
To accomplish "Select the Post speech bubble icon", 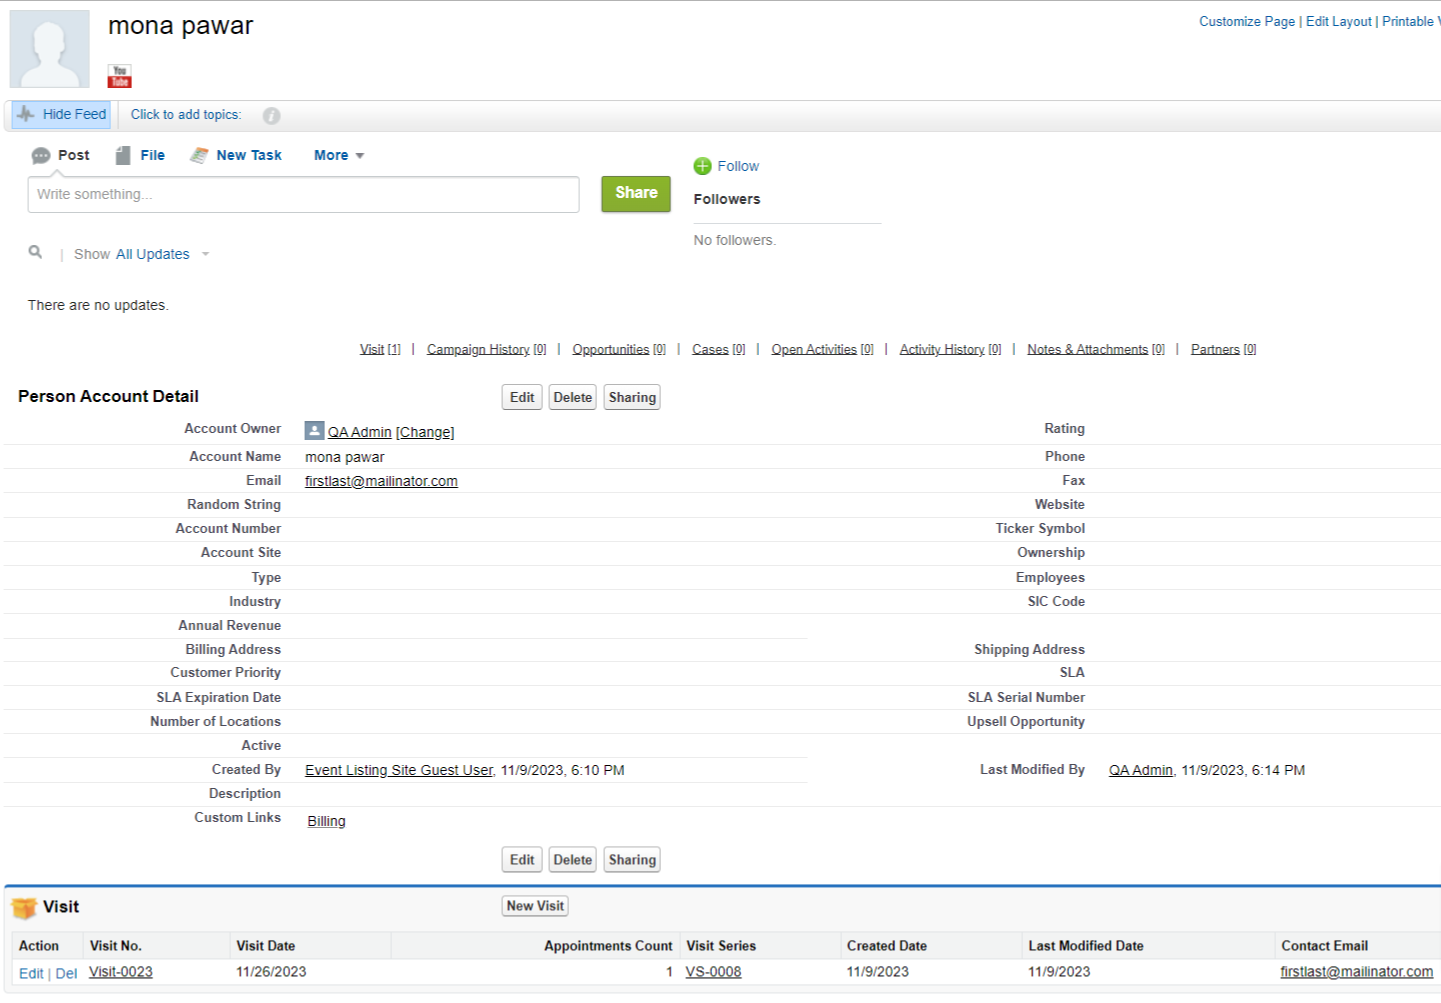I will pyautogui.click(x=41, y=156).
